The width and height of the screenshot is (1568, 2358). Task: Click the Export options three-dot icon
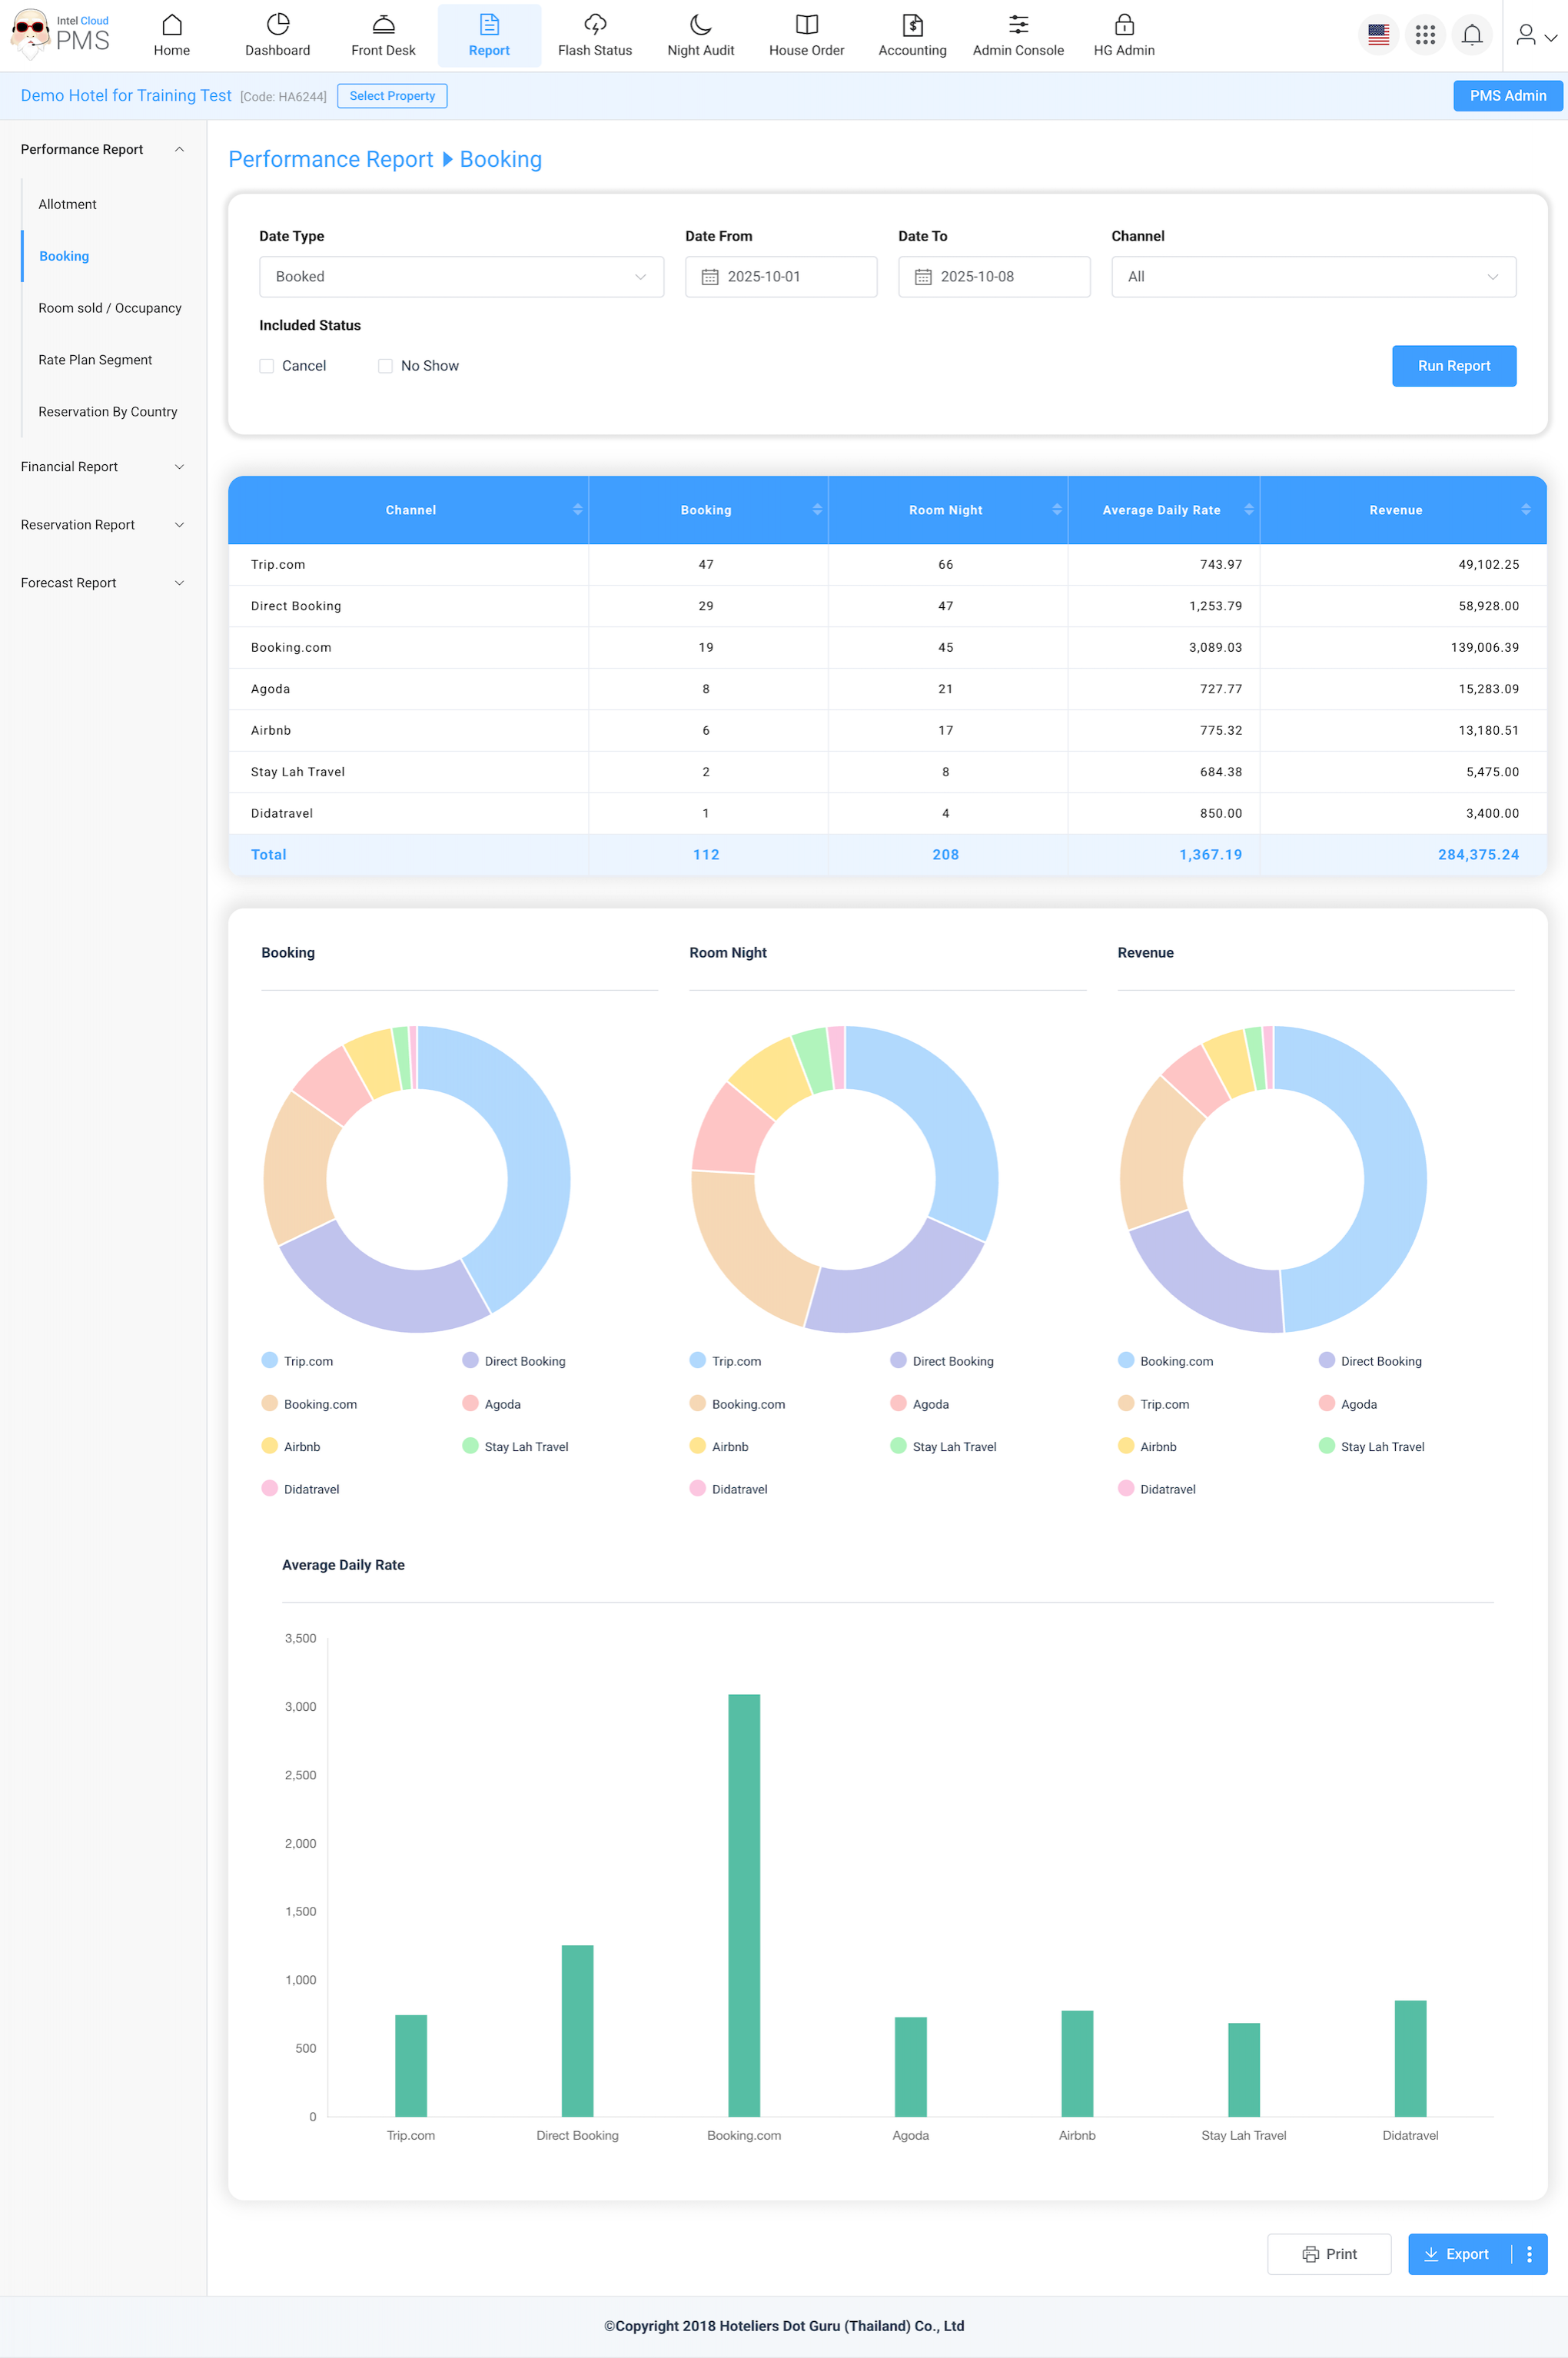pyautogui.click(x=1528, y=2254)
